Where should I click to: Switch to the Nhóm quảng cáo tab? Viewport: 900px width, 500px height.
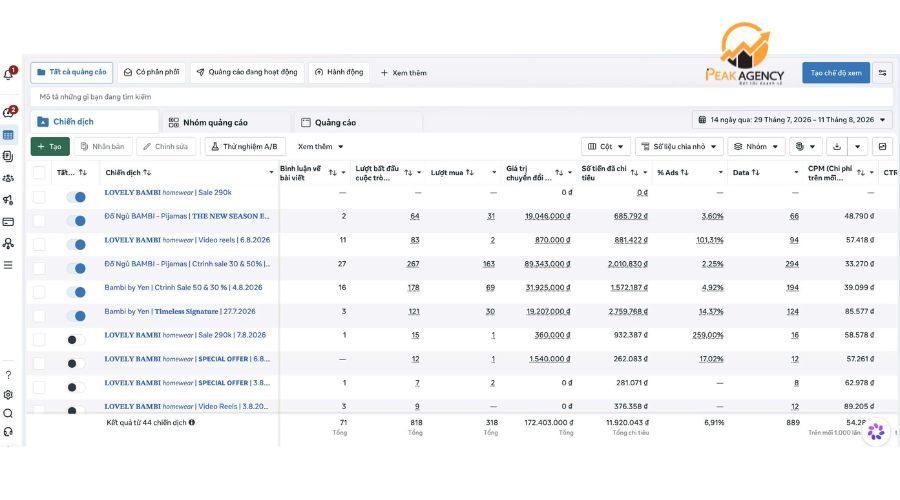point(226,122)
